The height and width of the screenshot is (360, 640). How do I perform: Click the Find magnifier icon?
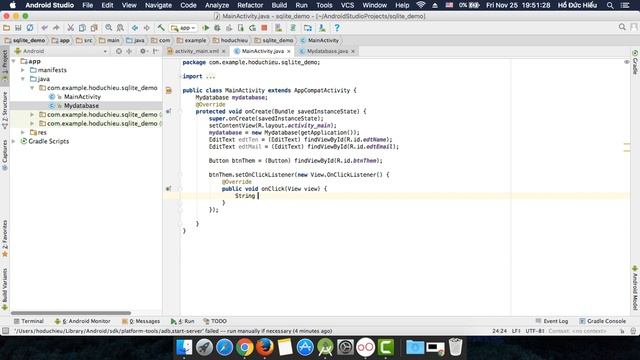coord(109,28)
